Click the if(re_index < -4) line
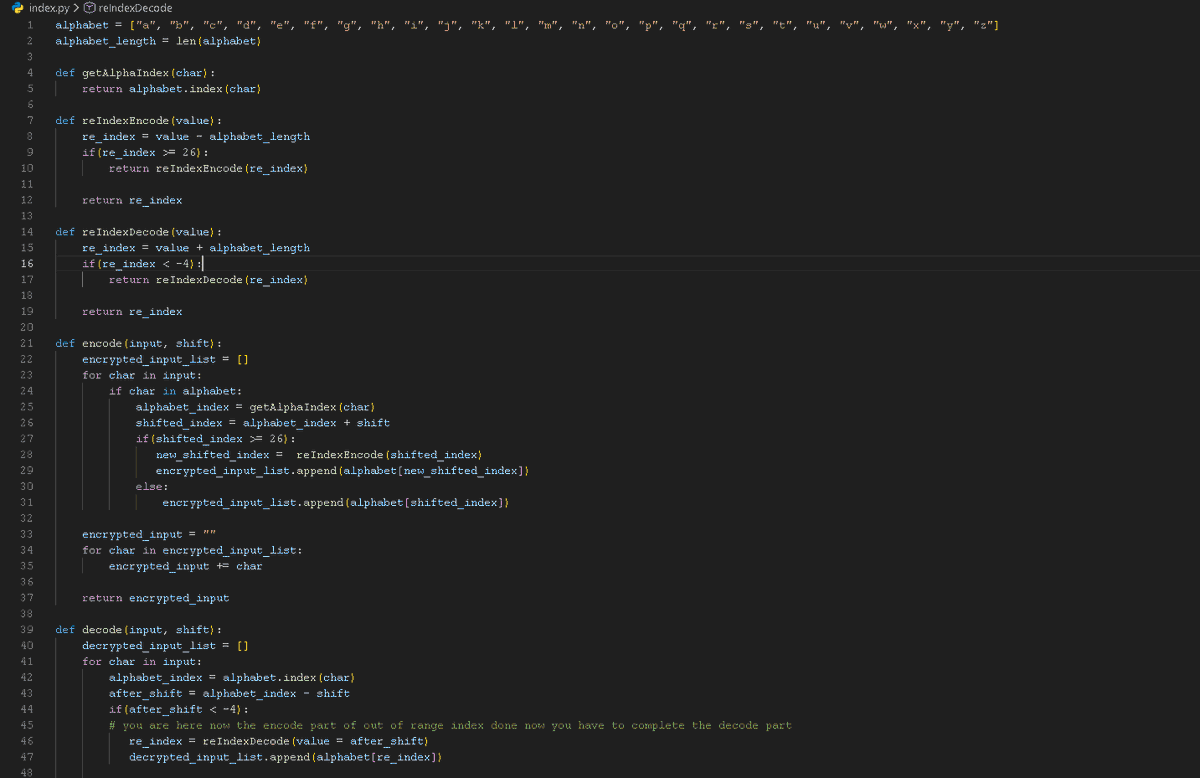The image size is (1200, 778). point(142,264)
